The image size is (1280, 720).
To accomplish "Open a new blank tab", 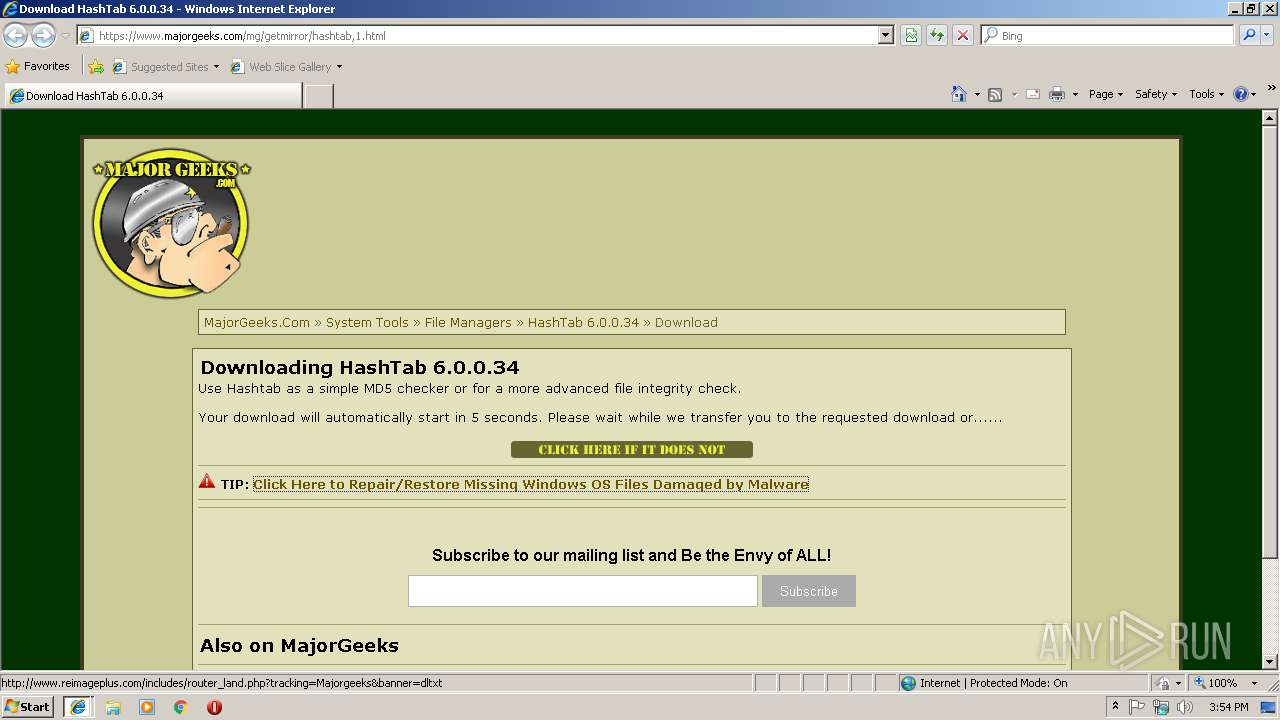I will (x=318, y=96).
